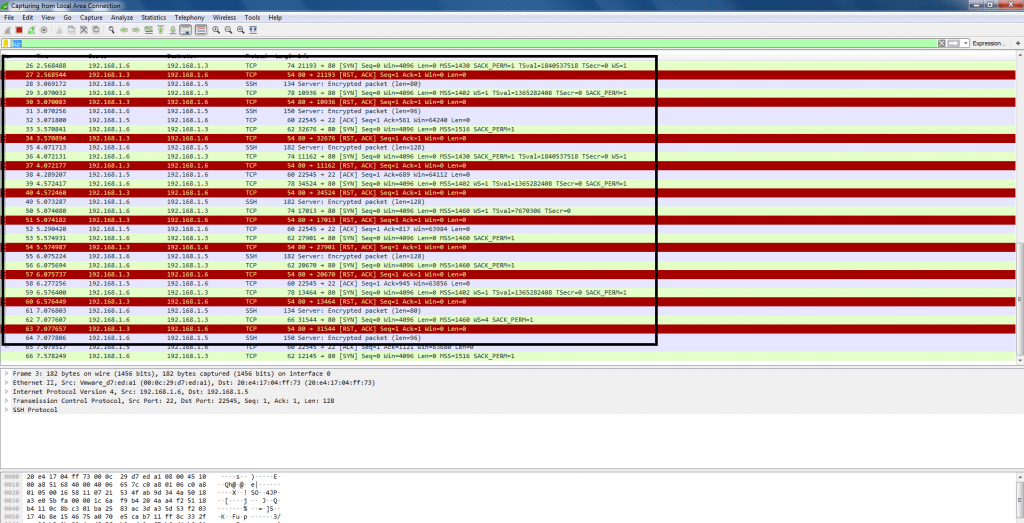Expand the Ethernet II details row
This screenshot has height=523, width=1024.
[7, 383]
